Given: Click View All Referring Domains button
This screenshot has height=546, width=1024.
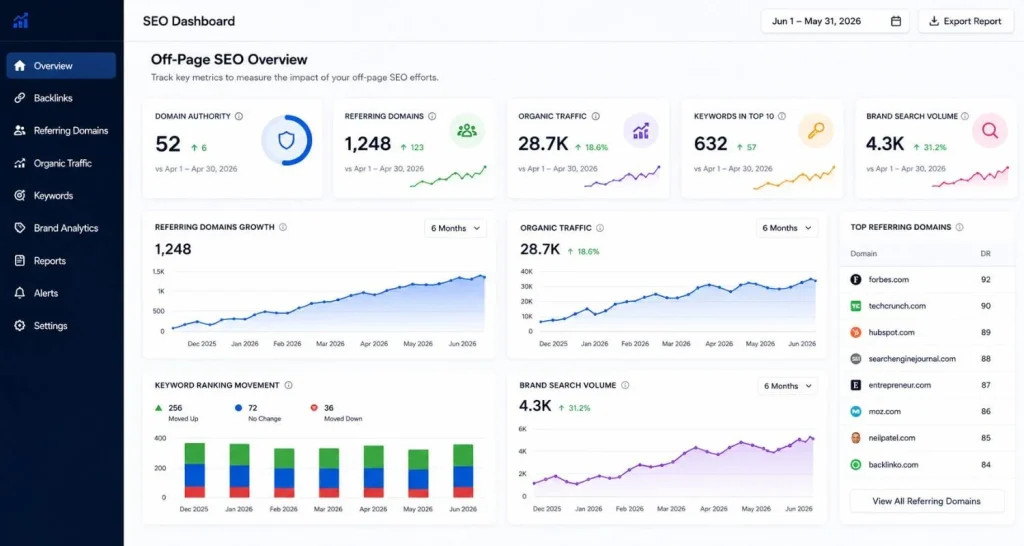Looking at the screenshot, I should (926, 501).
